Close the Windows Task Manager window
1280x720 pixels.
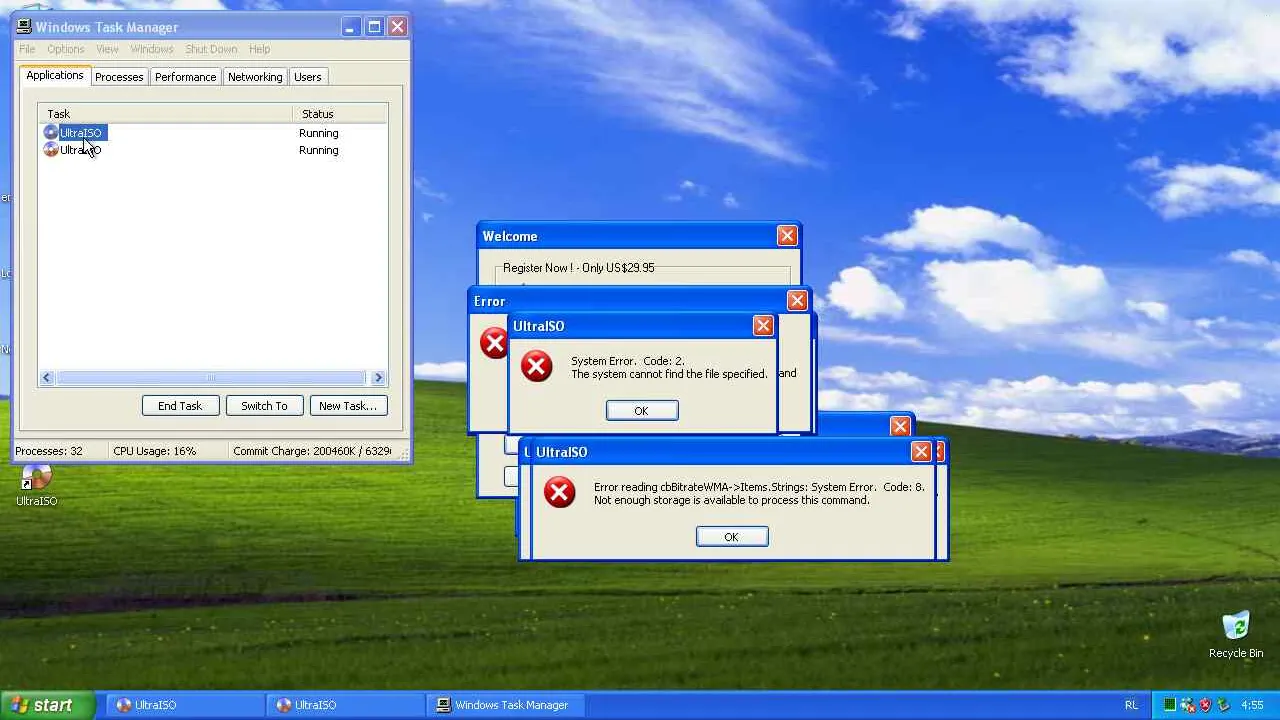click(x=397, y=27)
